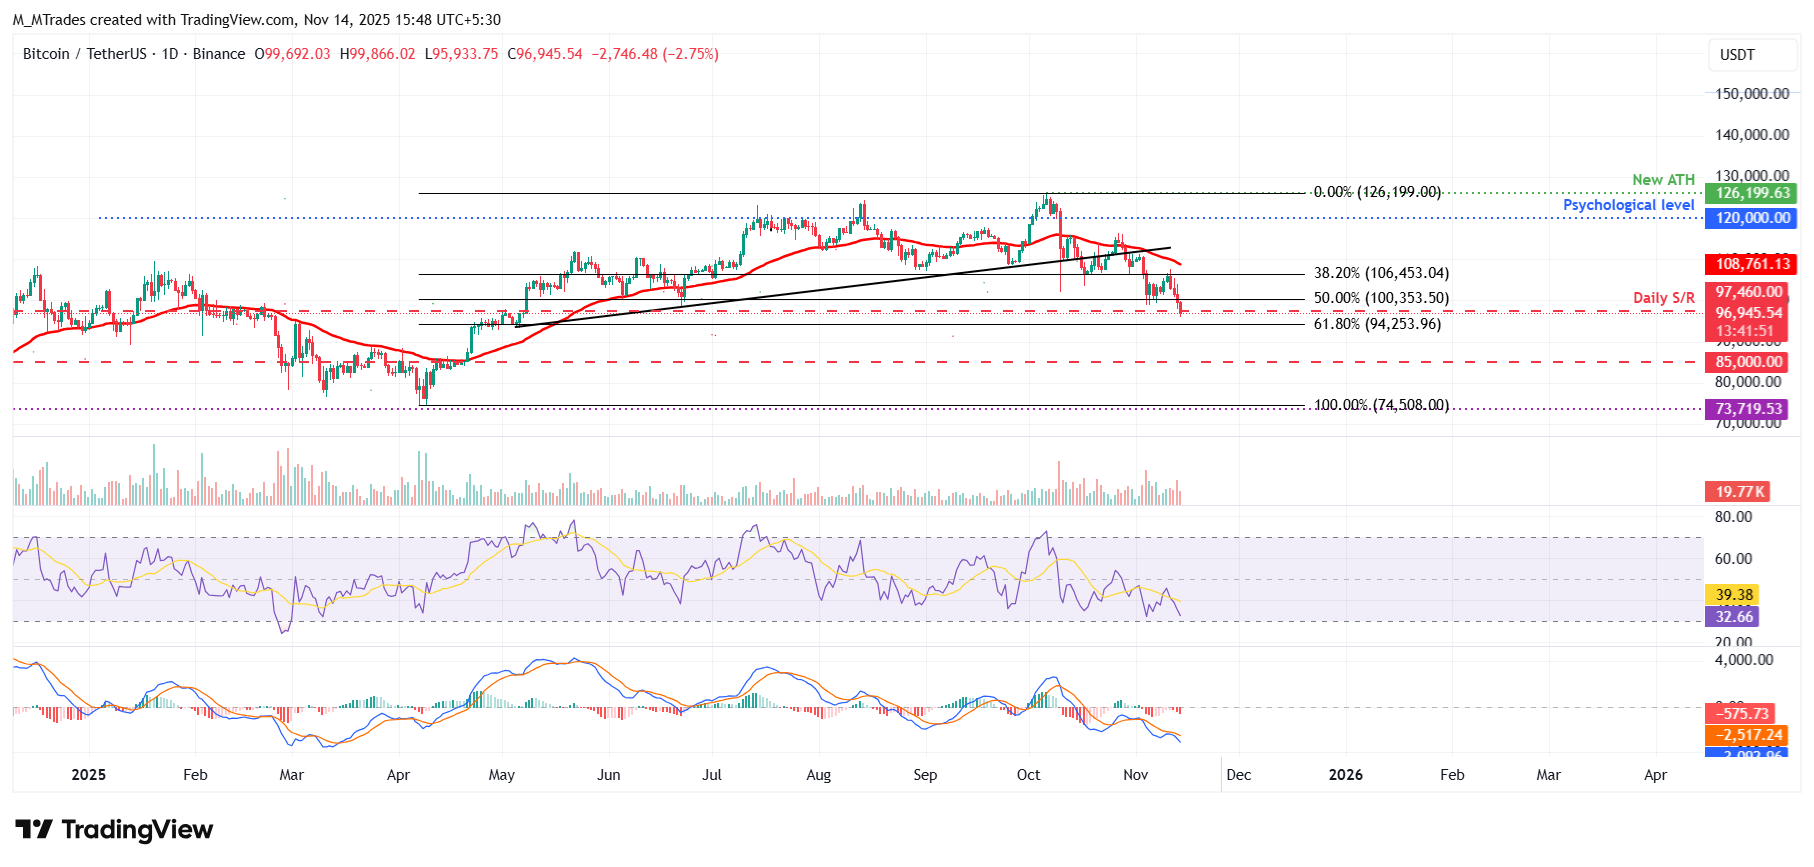
Task: Click the red 97,460.00 Daily S/R tag
Action: [x=1749, y=292]
